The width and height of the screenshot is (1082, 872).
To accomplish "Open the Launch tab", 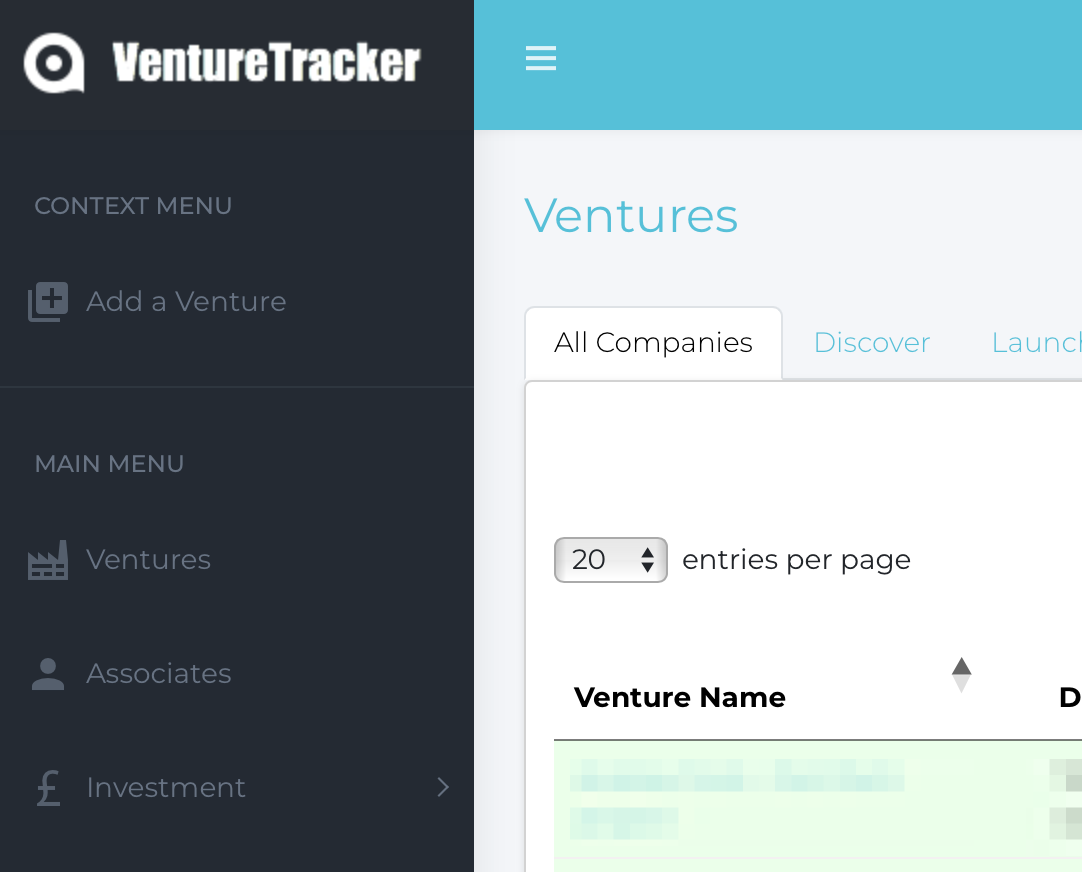I will [x=1035, y=343].
